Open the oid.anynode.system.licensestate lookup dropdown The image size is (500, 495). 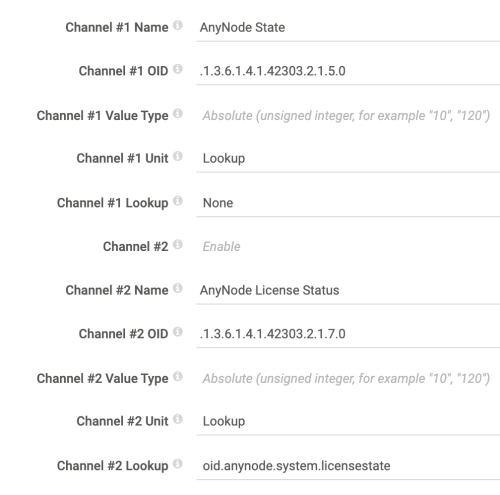(x=348, y=466)
